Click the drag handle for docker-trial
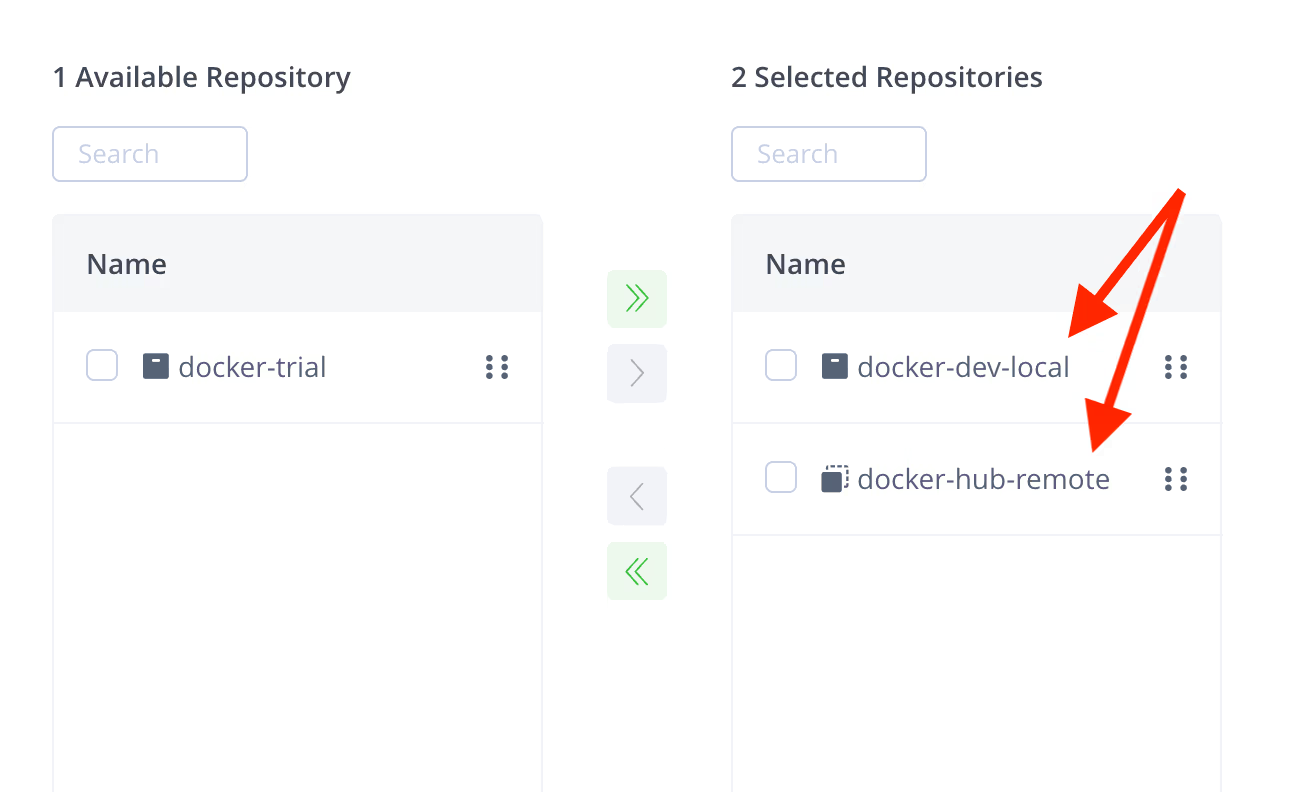The width and height of the screenshot is (1304, 792). [497, 367]
